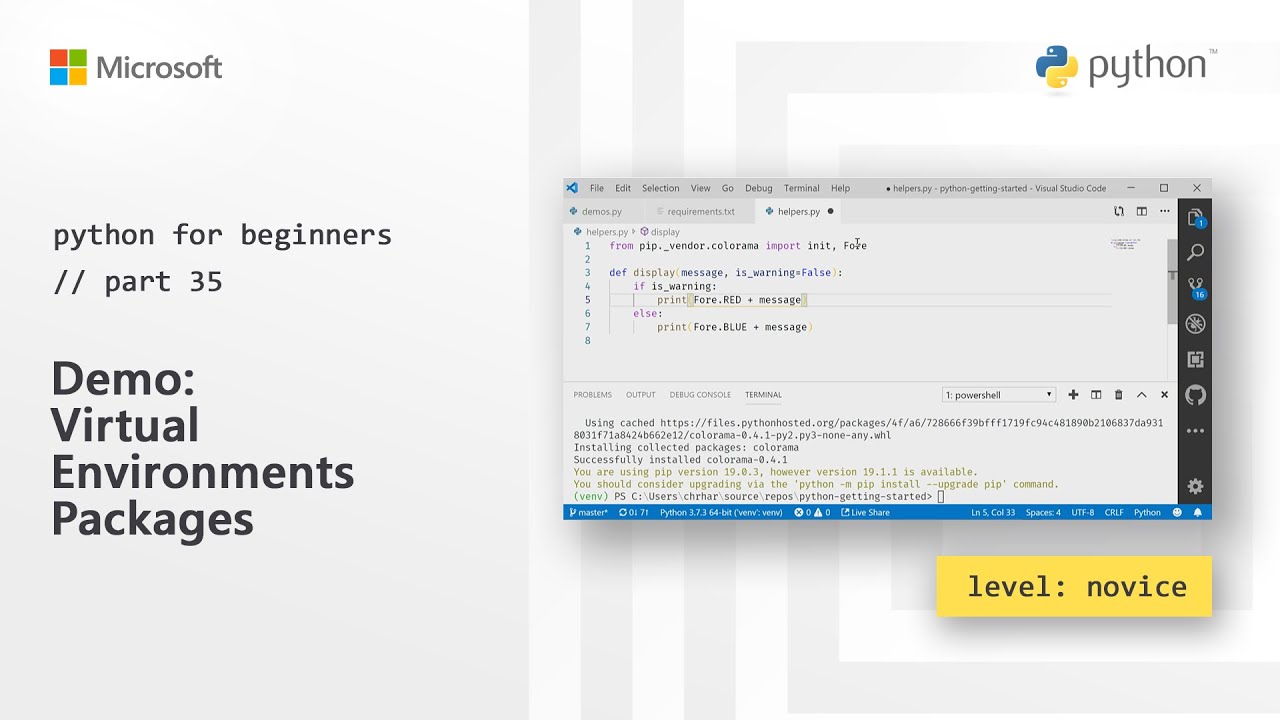
Task: Click Ln 5, Col 33 cursor position
Action: [993, 512]
